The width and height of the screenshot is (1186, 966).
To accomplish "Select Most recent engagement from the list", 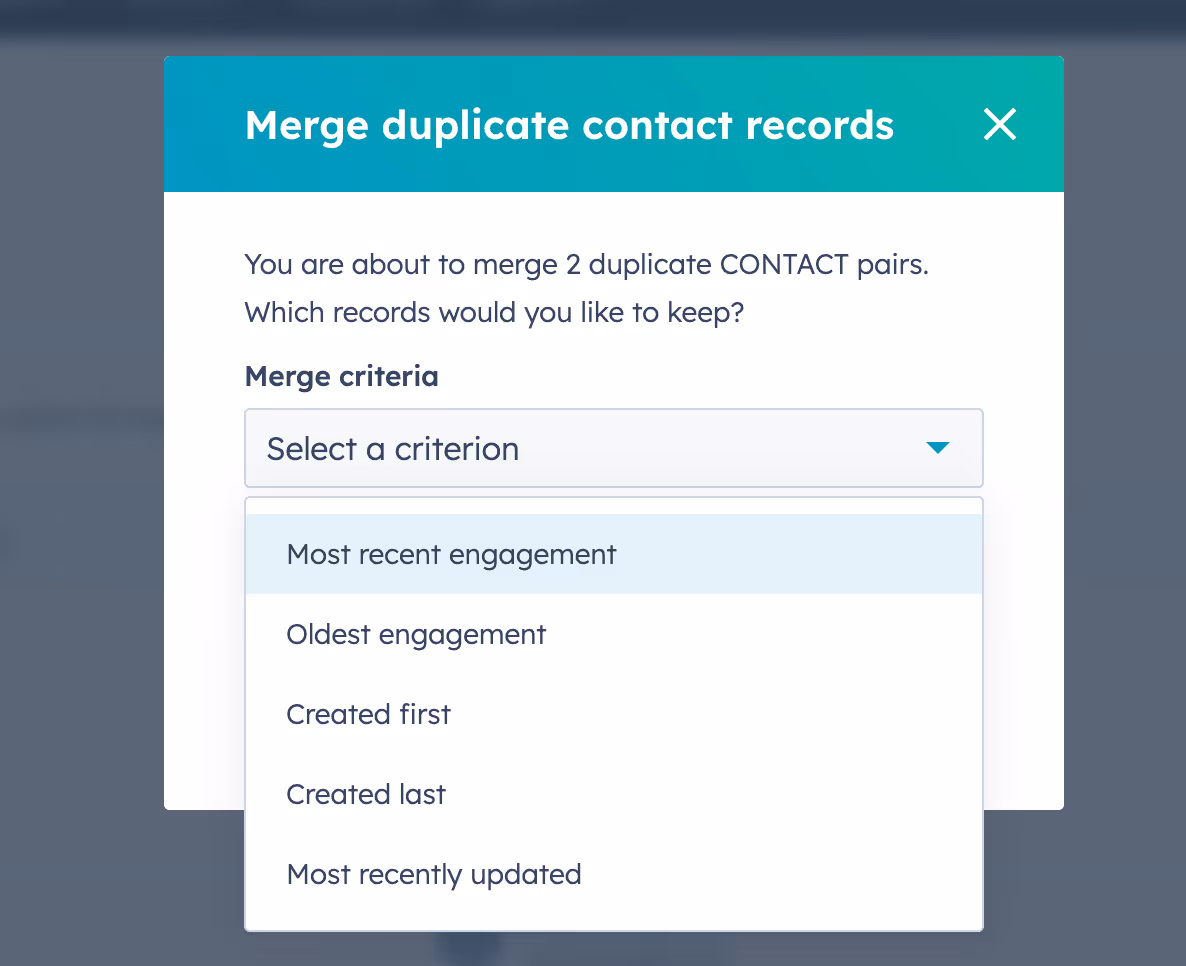I will (x=451, y=554).
